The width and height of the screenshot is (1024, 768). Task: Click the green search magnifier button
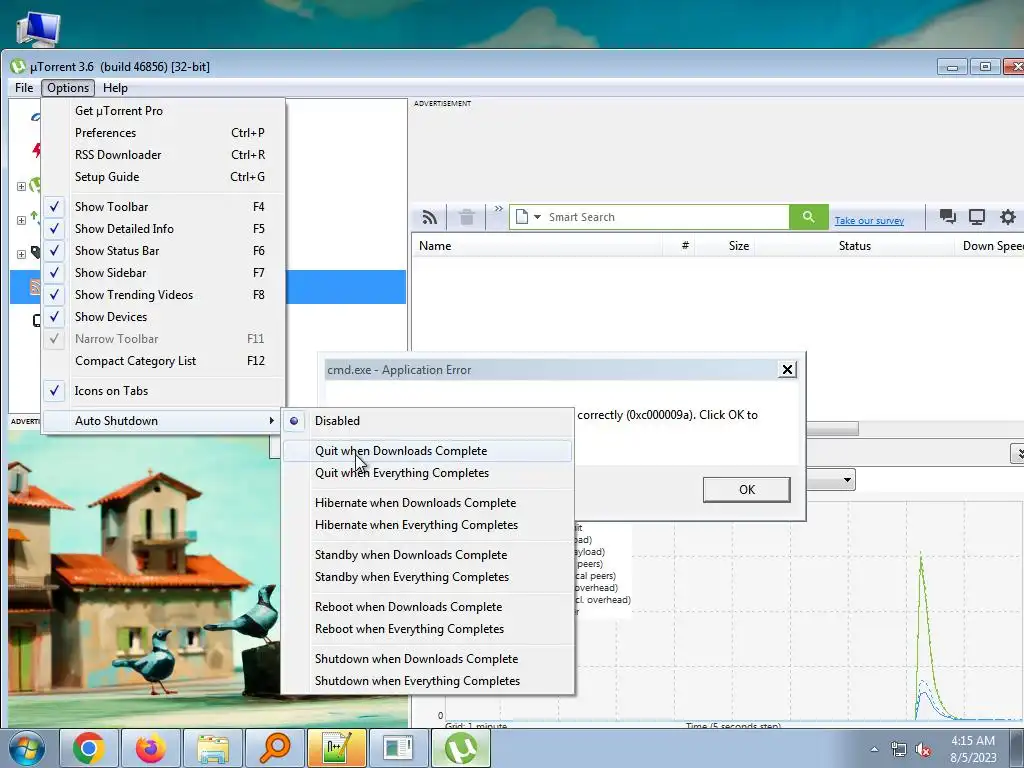tap(808, 217)
